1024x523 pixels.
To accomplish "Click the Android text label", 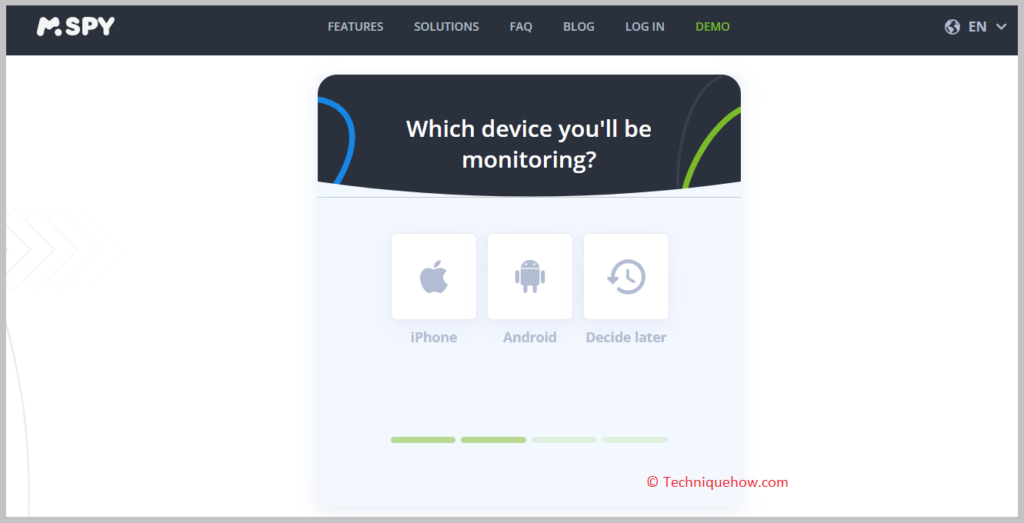I will click(530, 338).
